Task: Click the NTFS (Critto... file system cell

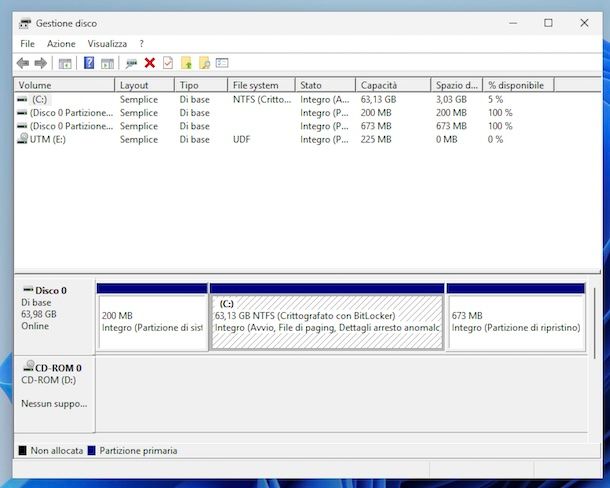Action: pos(262,100)
